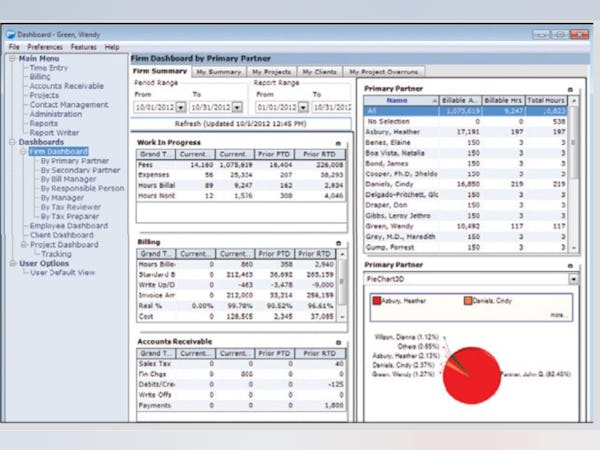The width and height of the screenshot is (600, 450).
Task: Collapse the Dashboards tree node
Action: (x=12, y=142)
